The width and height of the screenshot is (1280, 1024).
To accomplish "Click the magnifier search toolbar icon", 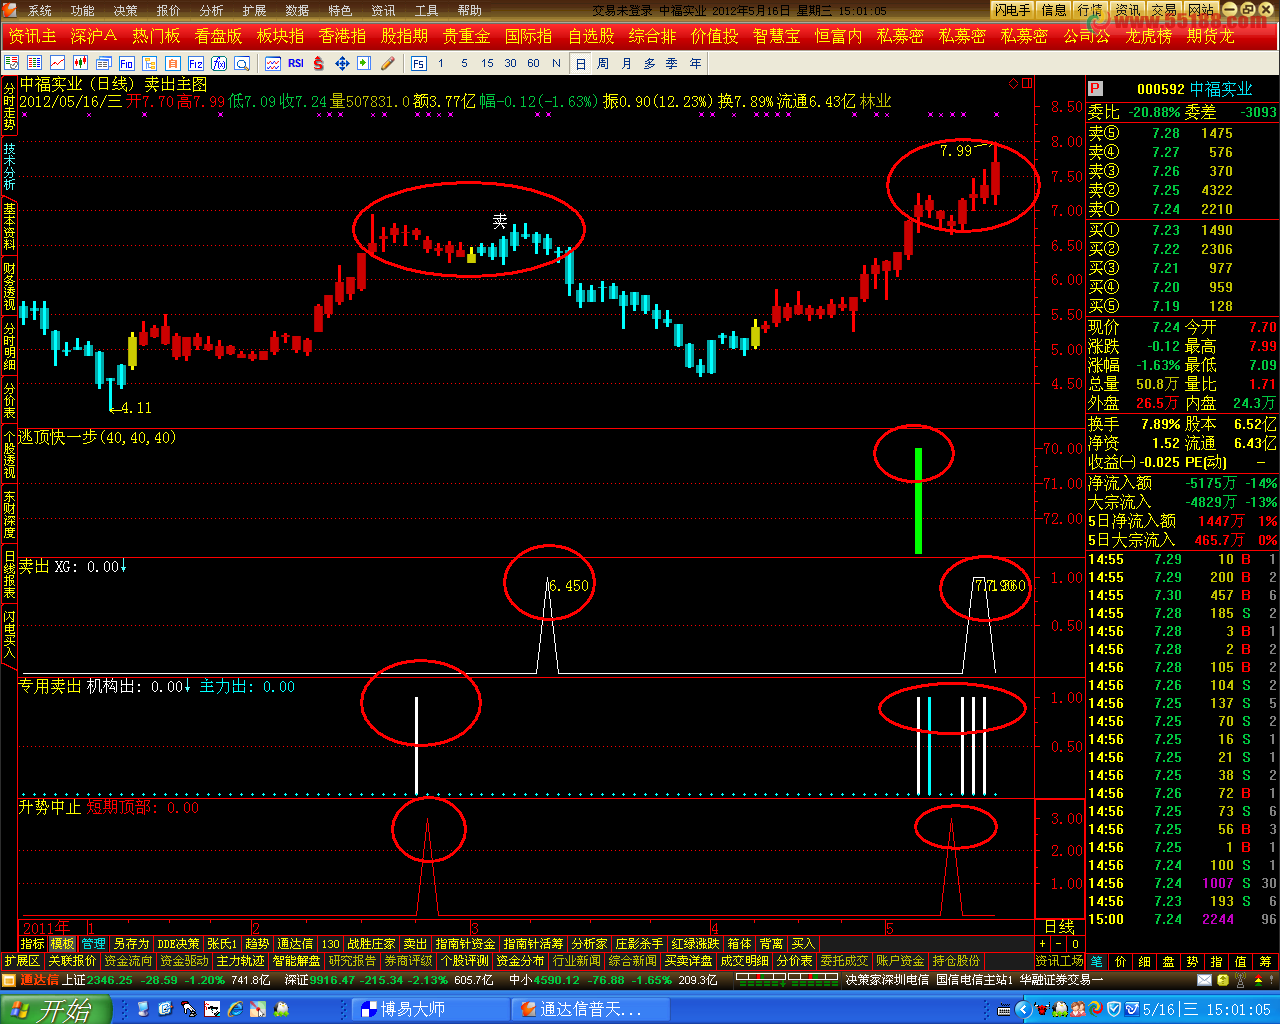I will coord(242,63).
